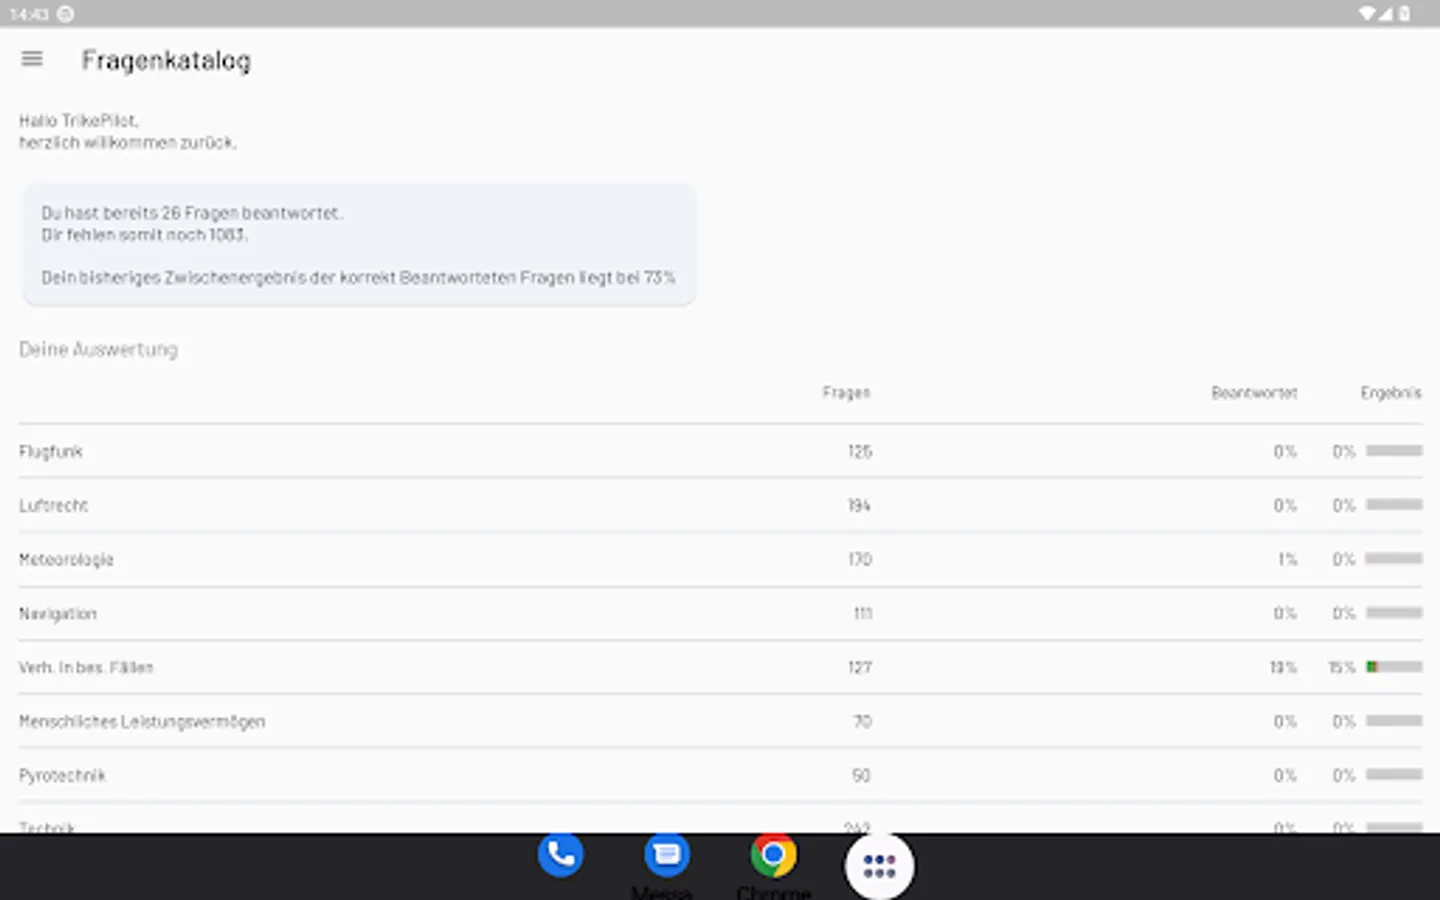Click the Verh. in bes. Fällen result bar
Screen dimensions: 1440x900
(x=1394, y=667)
